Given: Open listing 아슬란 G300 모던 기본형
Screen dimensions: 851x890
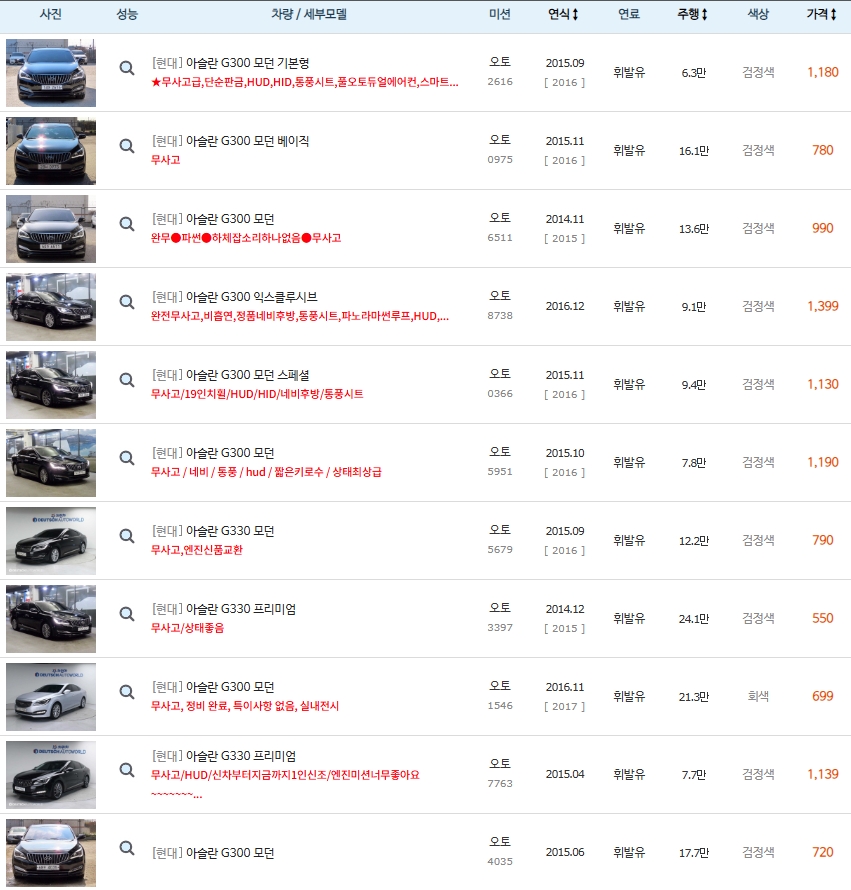Looking at the screenshot, I should [x=230, y=63].
